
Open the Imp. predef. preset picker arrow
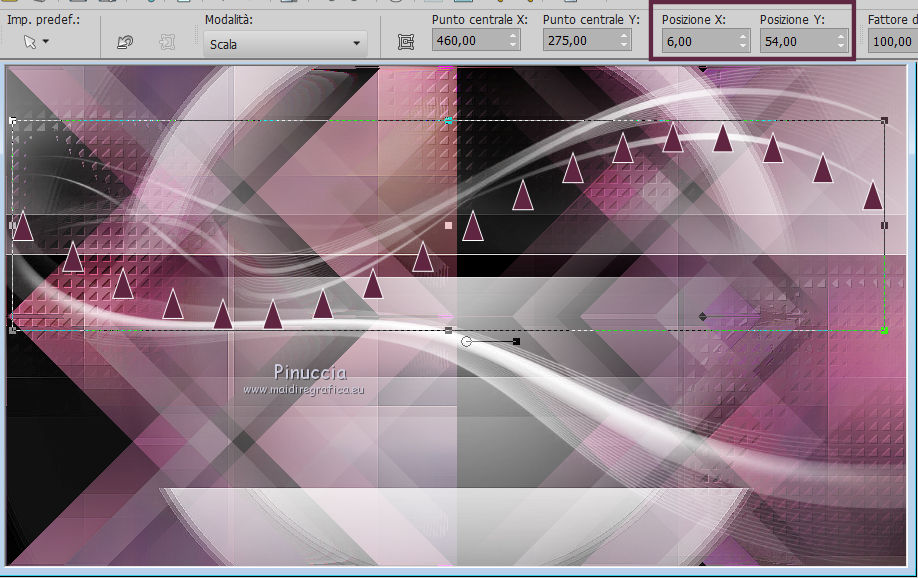(x=46, y=42)
